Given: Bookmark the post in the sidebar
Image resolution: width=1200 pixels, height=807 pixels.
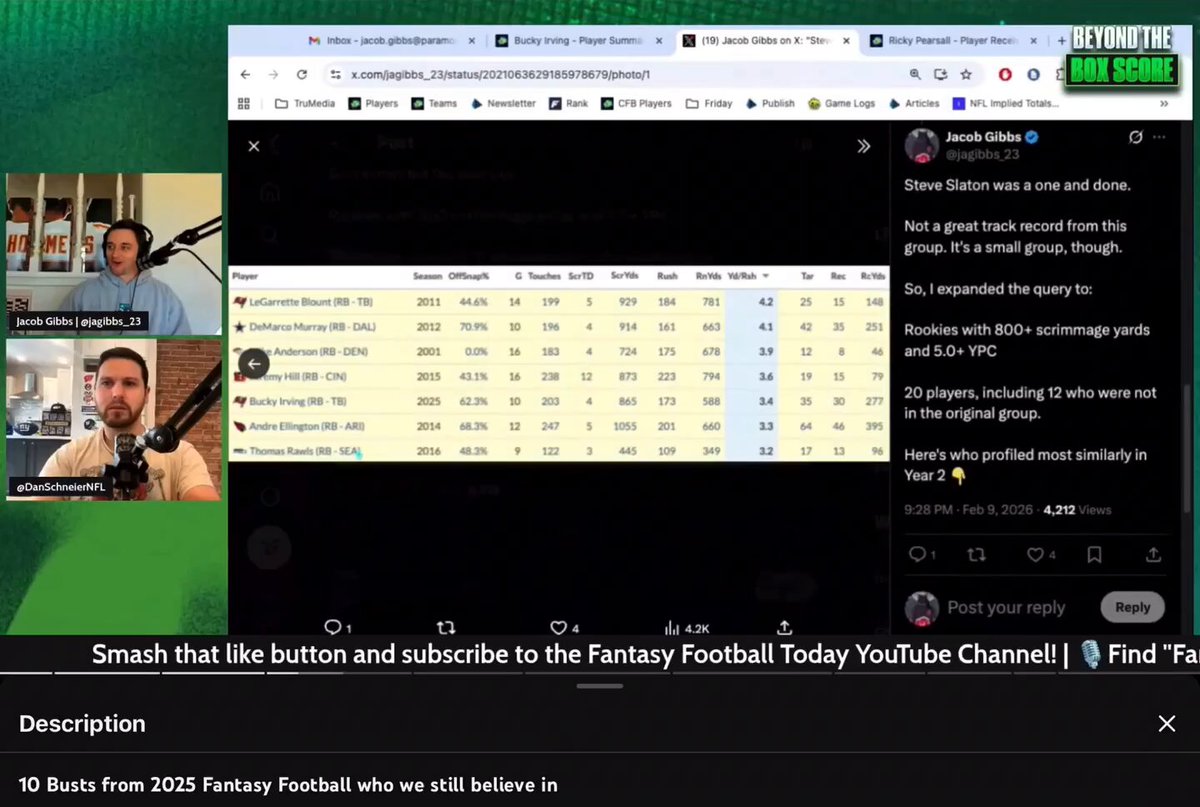Looking at the screenshot, I should [x=1094, y=554].
